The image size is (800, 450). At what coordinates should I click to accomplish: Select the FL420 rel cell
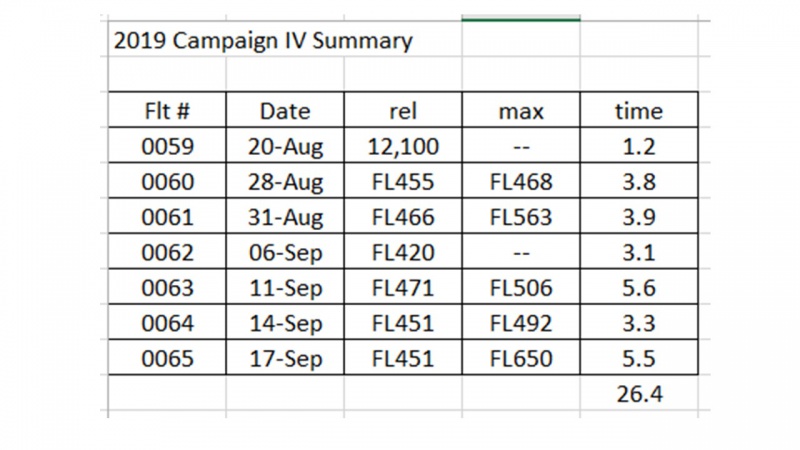[405, 252]
